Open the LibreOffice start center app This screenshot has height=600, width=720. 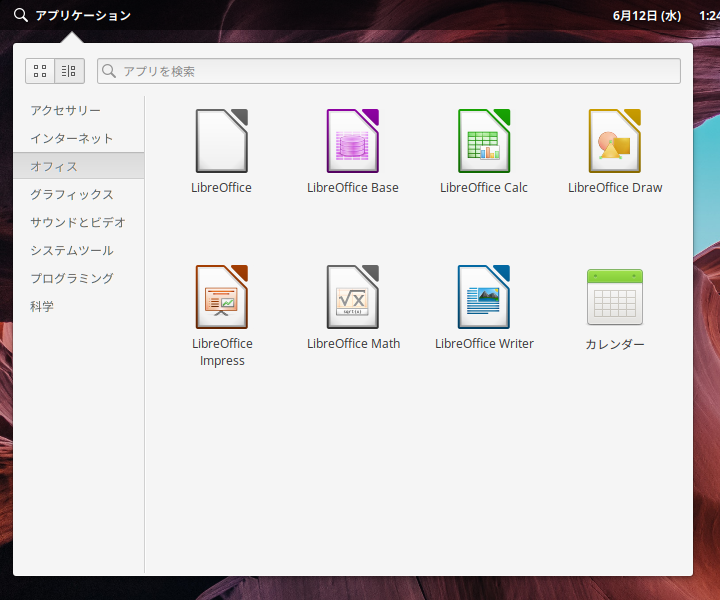(222, 151)
